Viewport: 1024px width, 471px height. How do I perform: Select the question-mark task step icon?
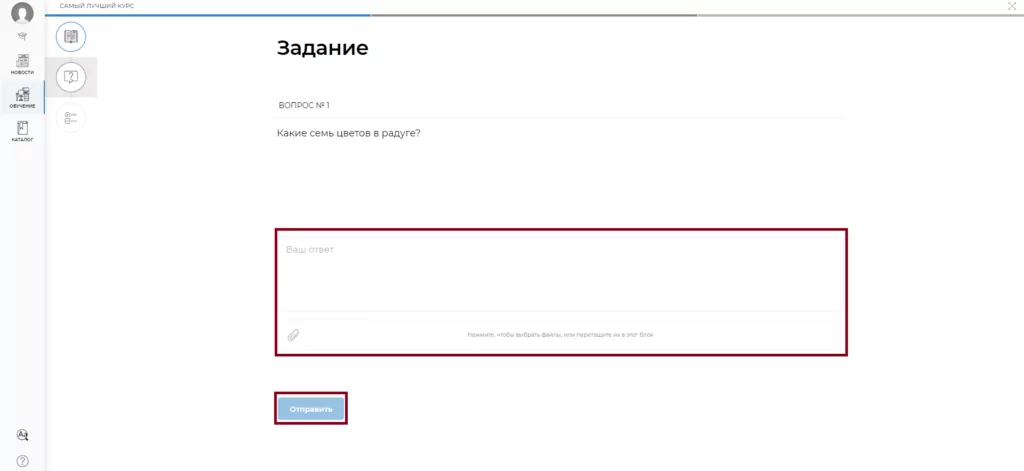71,77
